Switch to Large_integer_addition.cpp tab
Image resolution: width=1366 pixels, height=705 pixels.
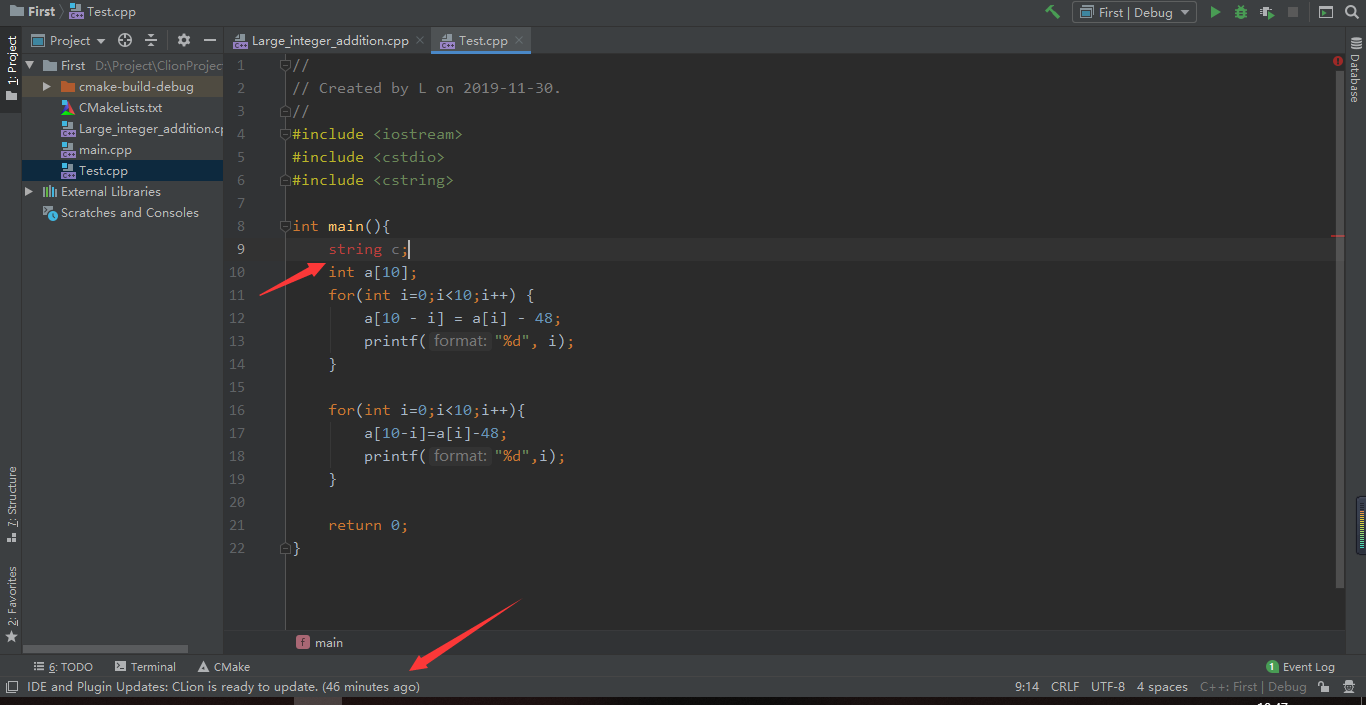(x=330, y=41)
